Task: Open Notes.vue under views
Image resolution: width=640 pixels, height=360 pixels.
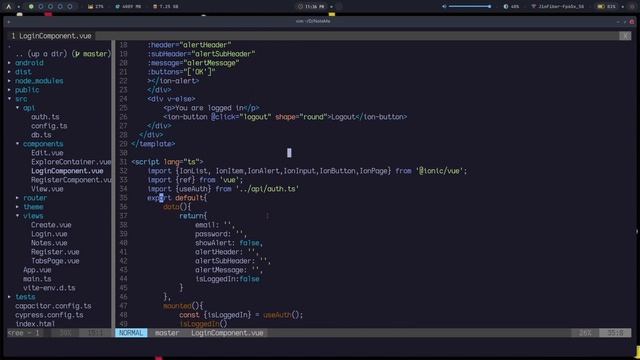Action: pos(49,243)
